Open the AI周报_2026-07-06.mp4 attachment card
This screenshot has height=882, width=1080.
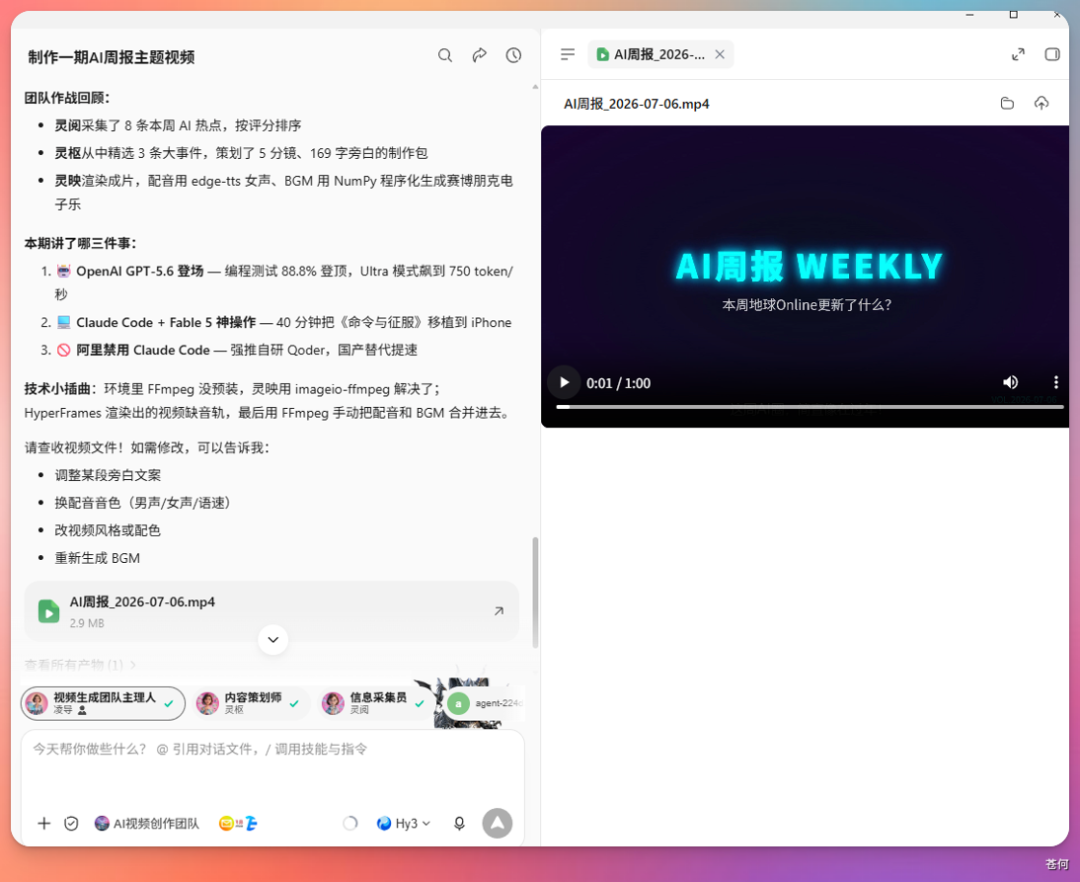point(271,611)
